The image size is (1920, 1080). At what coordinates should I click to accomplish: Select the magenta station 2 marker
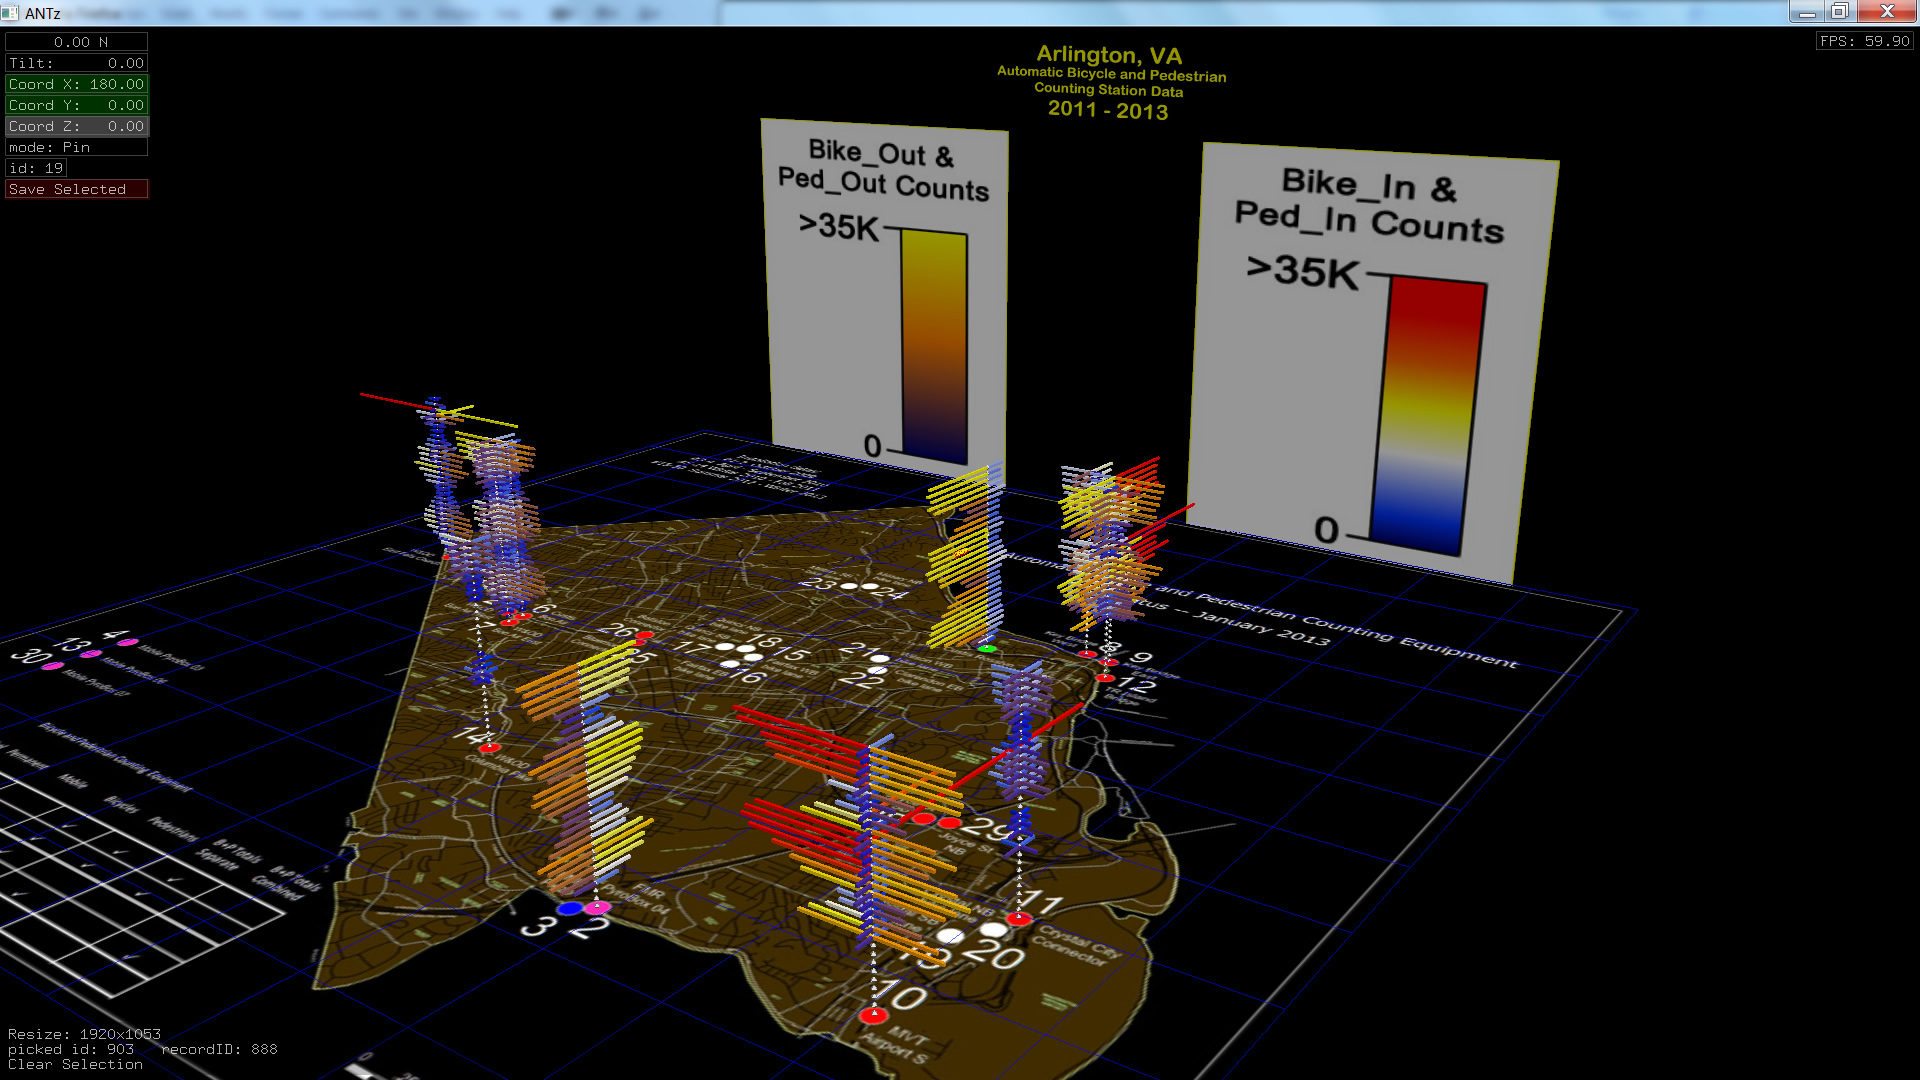[x=597, y=907]
